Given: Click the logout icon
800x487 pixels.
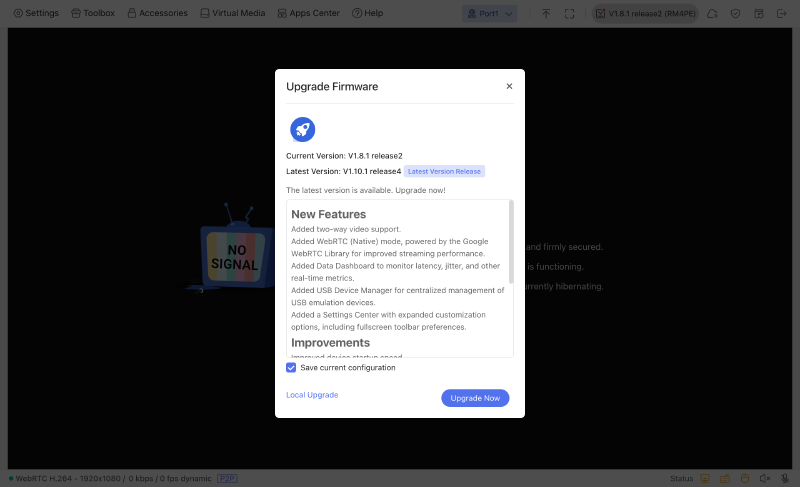Looking at the screenshot, I should (782, 14).
